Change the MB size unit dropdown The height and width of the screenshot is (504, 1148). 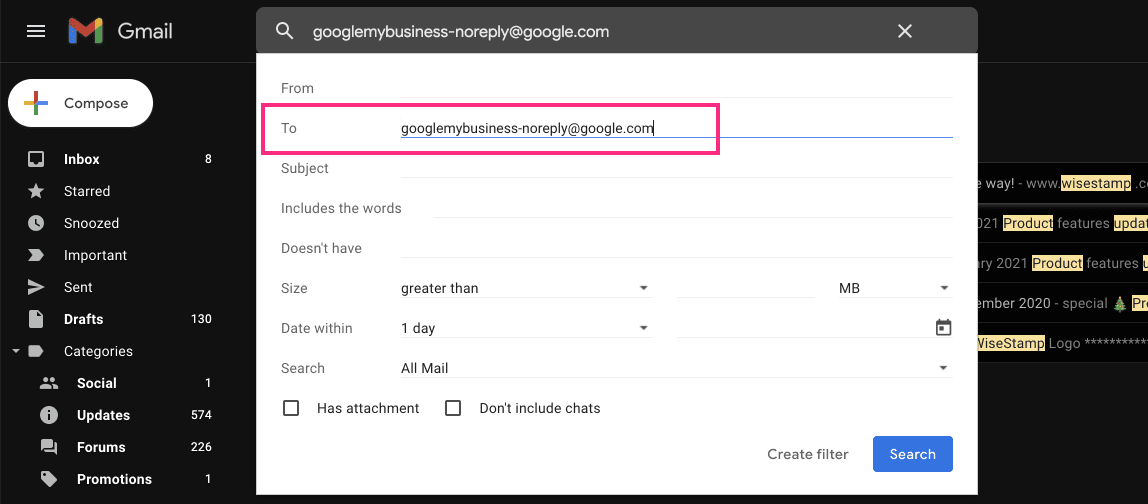coord(894,288)
